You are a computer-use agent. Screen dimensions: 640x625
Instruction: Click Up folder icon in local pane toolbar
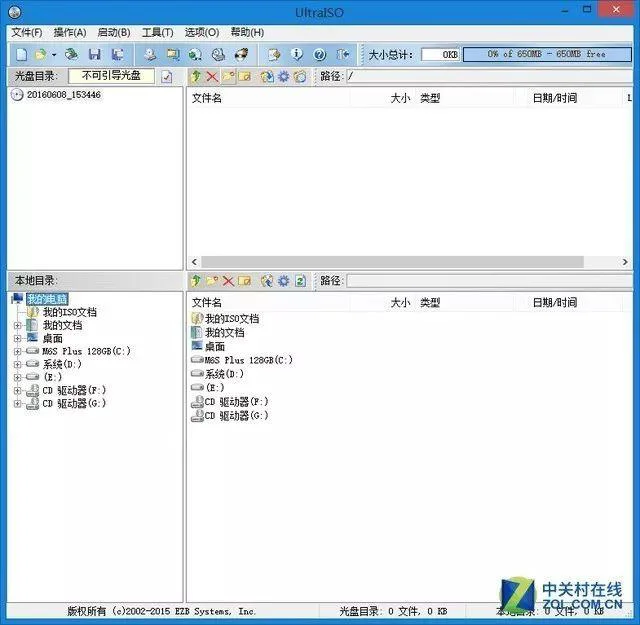pyautogui.click(x=196, y=281)
